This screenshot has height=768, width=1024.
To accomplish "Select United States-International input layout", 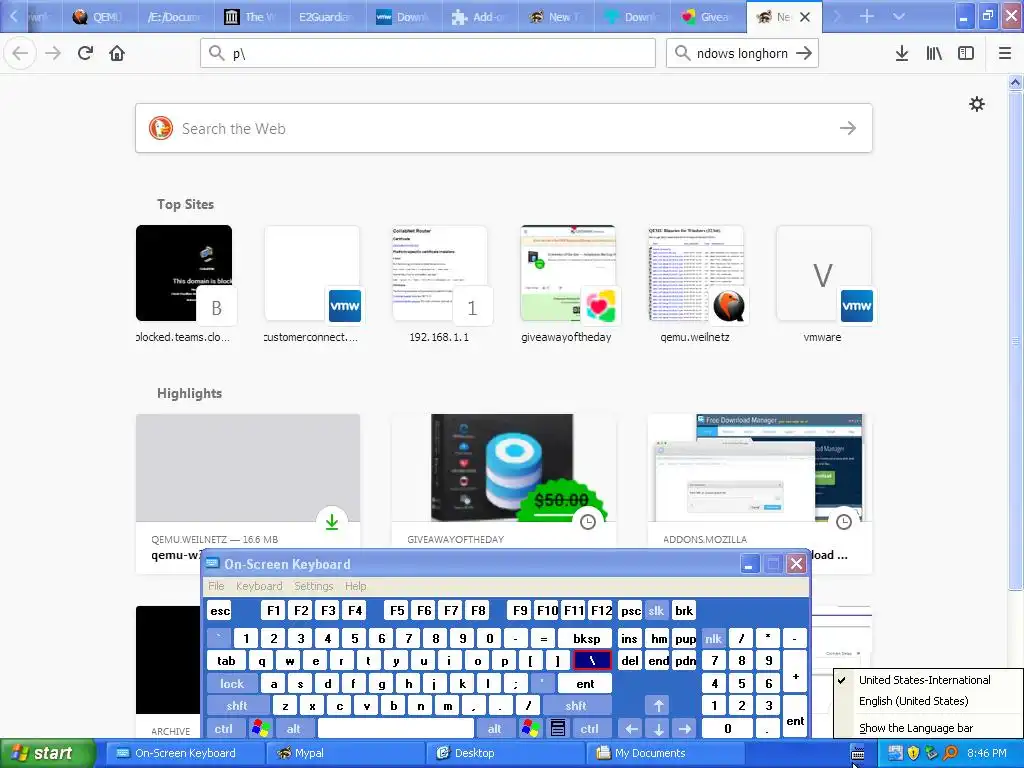I will (924, 680).
